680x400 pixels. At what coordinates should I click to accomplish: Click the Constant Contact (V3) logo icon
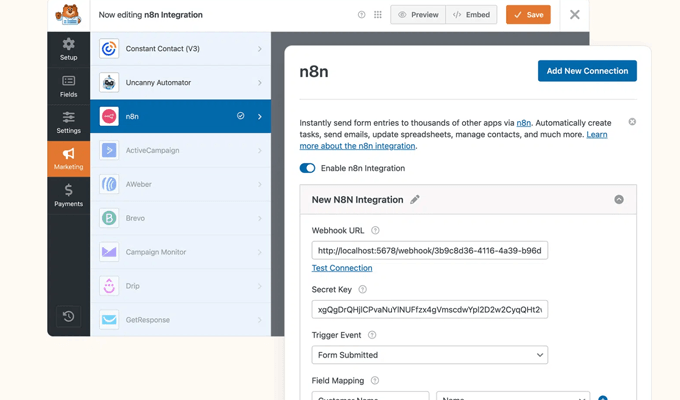(109, 49)
